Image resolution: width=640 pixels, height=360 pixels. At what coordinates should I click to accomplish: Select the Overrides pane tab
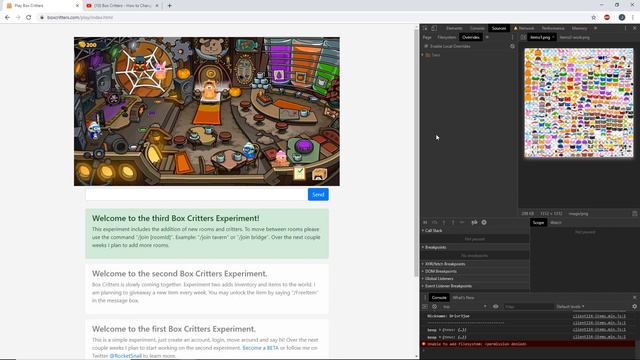click(x=471, y=37)
